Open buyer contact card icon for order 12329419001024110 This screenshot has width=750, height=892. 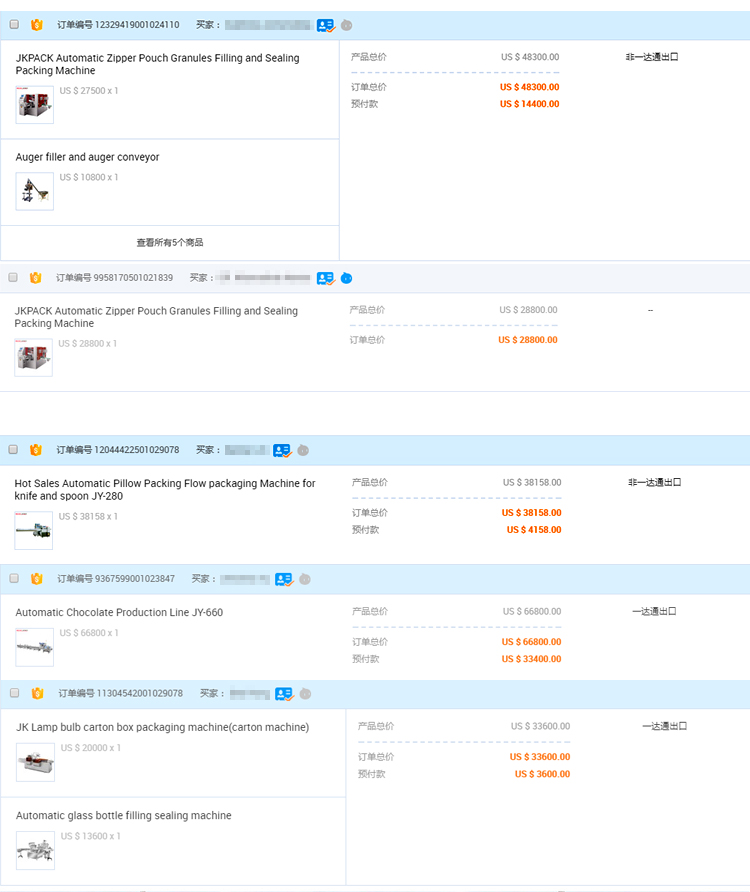point(326,25)
